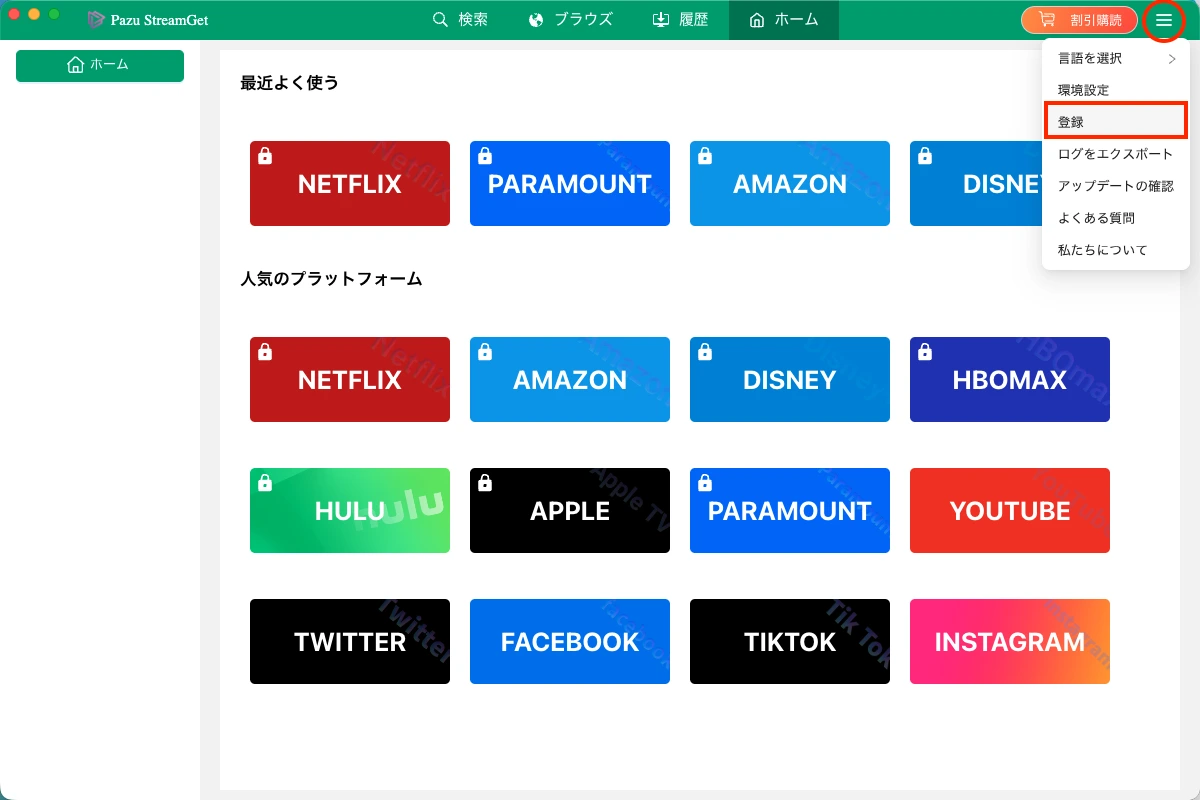Viewport: 1200px width, 800px height.
Task: Select アップデートの確認 menu entry
Action: [x=1116, y=186]
